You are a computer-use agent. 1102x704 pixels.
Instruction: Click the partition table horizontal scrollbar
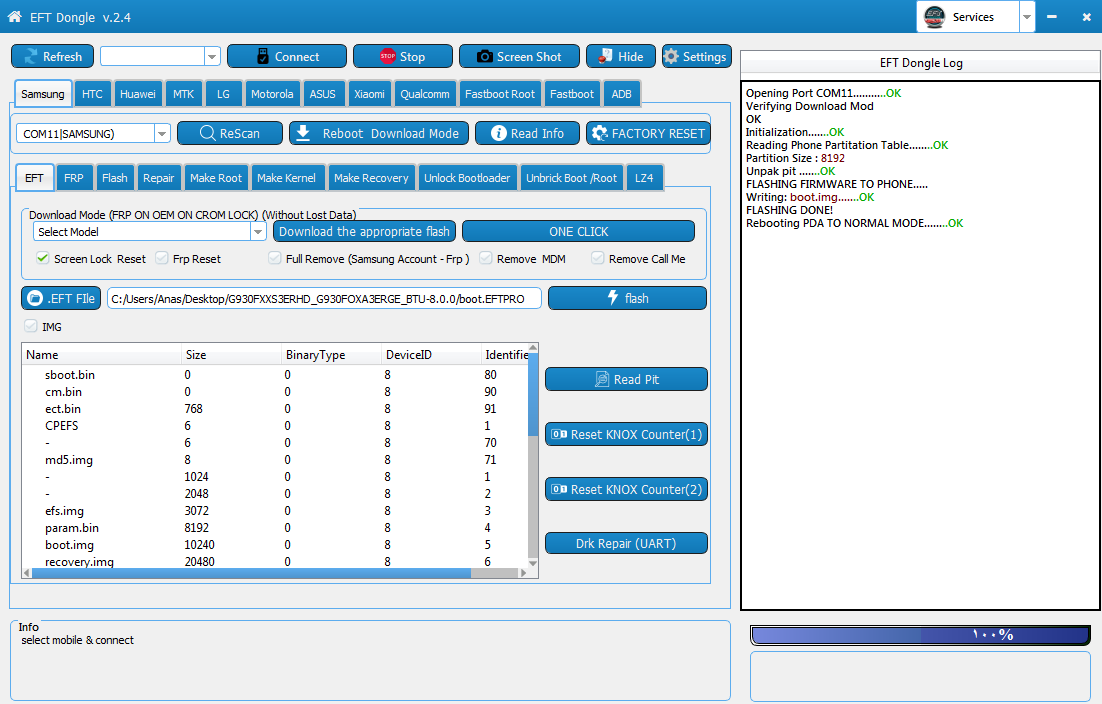coord(275,573)
